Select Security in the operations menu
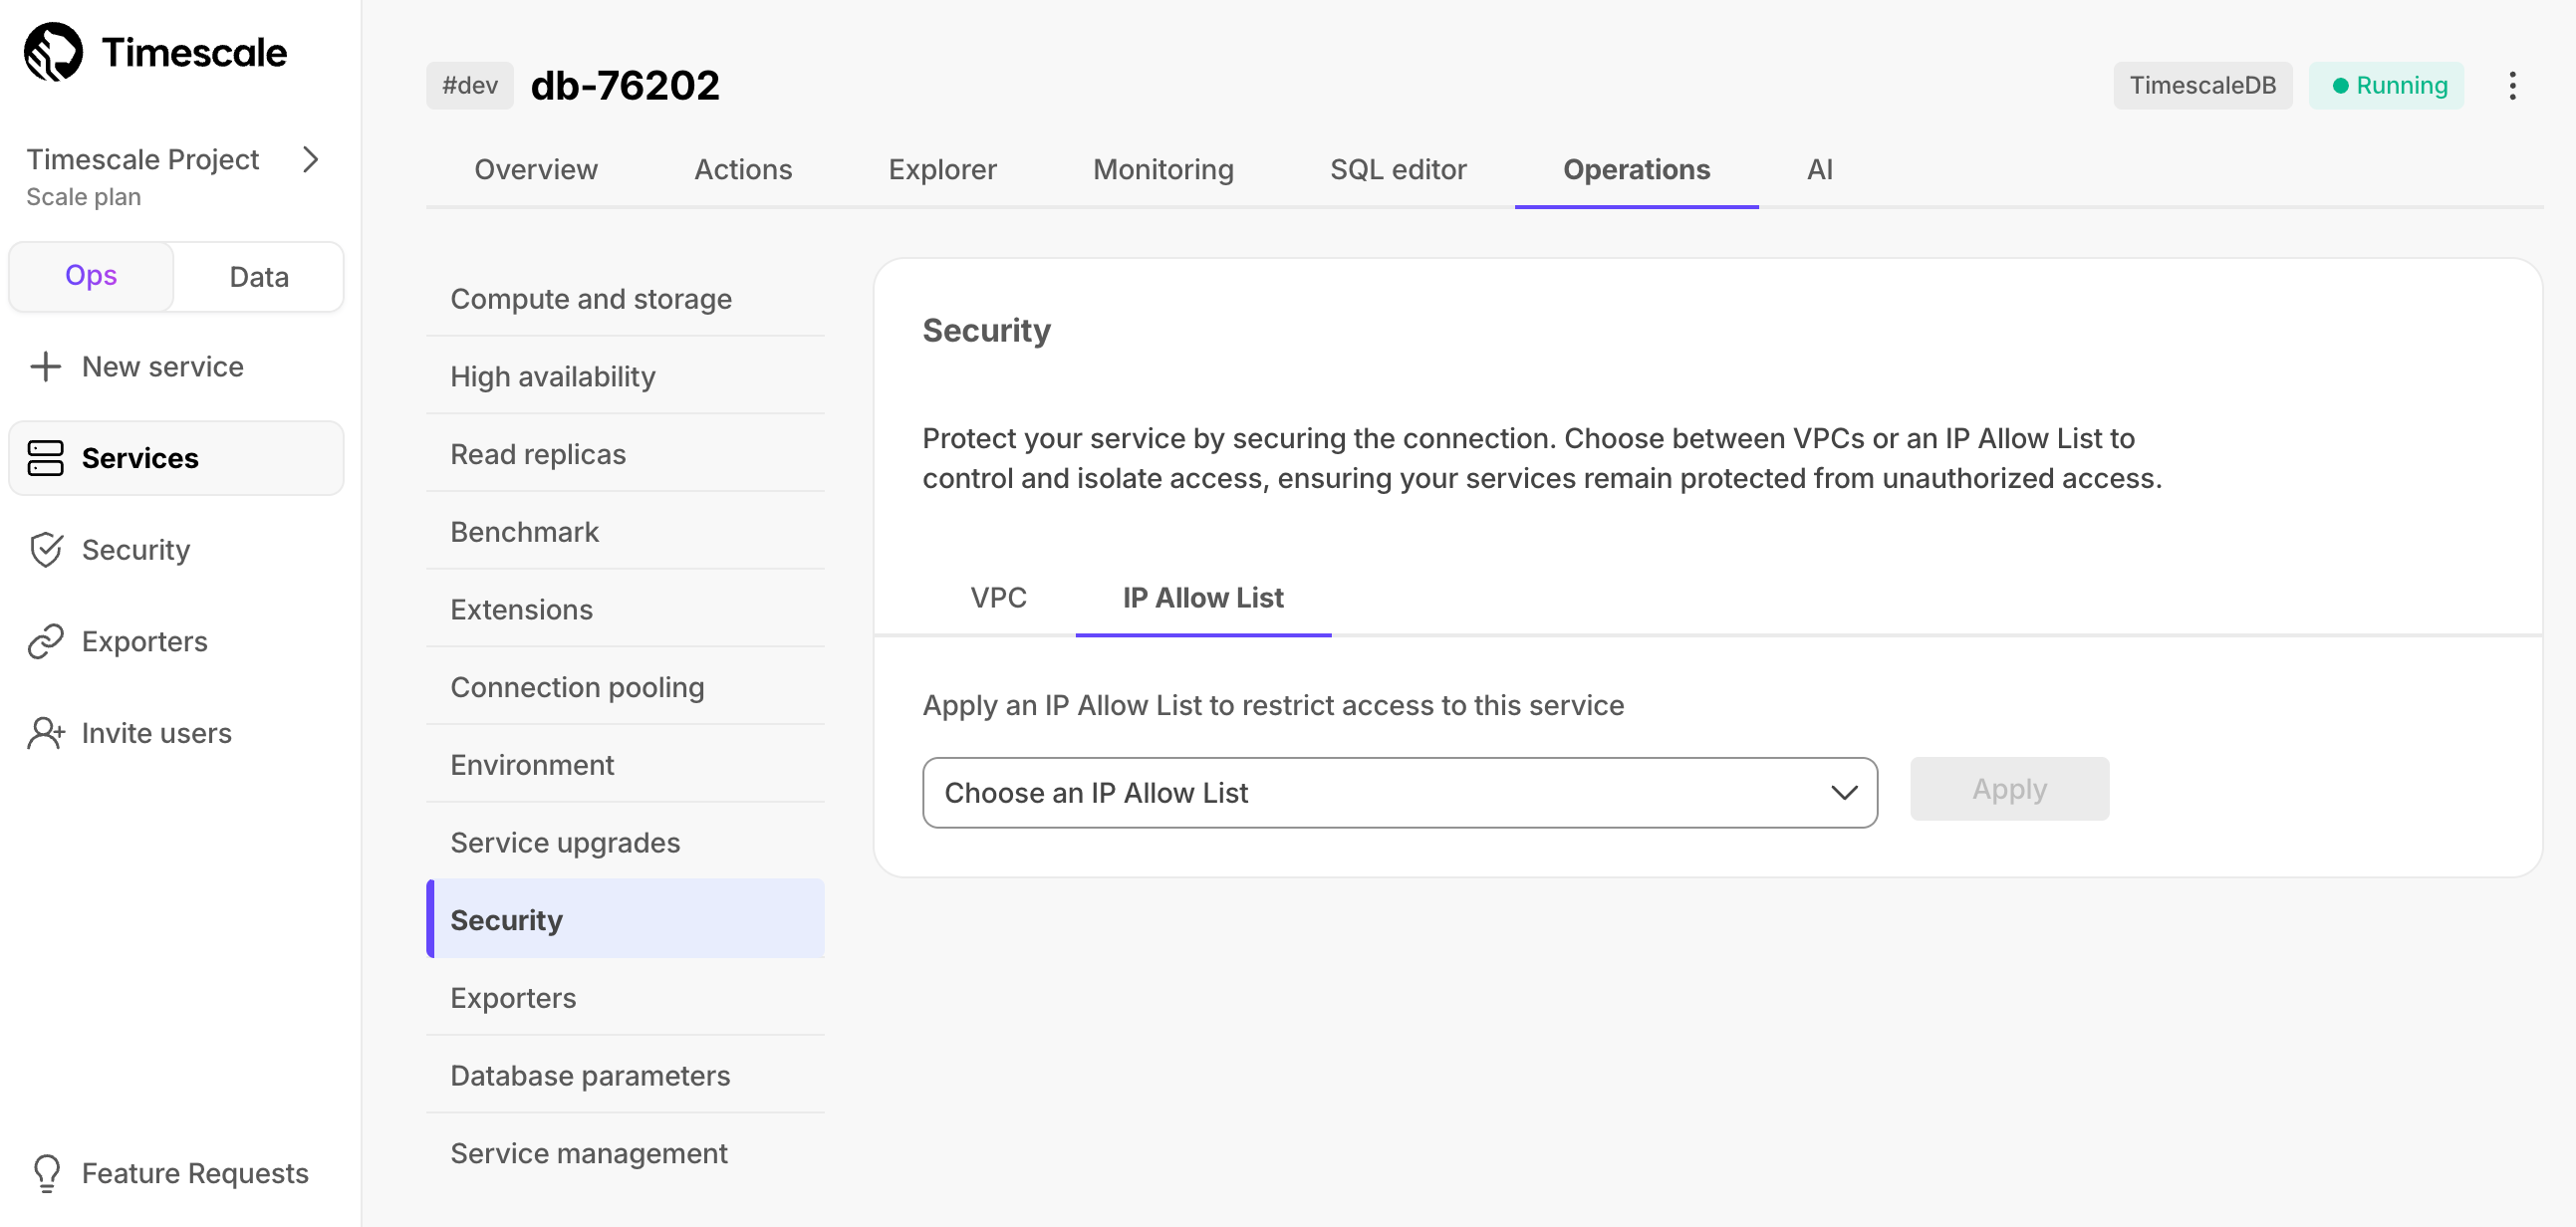The width and height of the screenshot is (2576, 1227). click(625, 919)
